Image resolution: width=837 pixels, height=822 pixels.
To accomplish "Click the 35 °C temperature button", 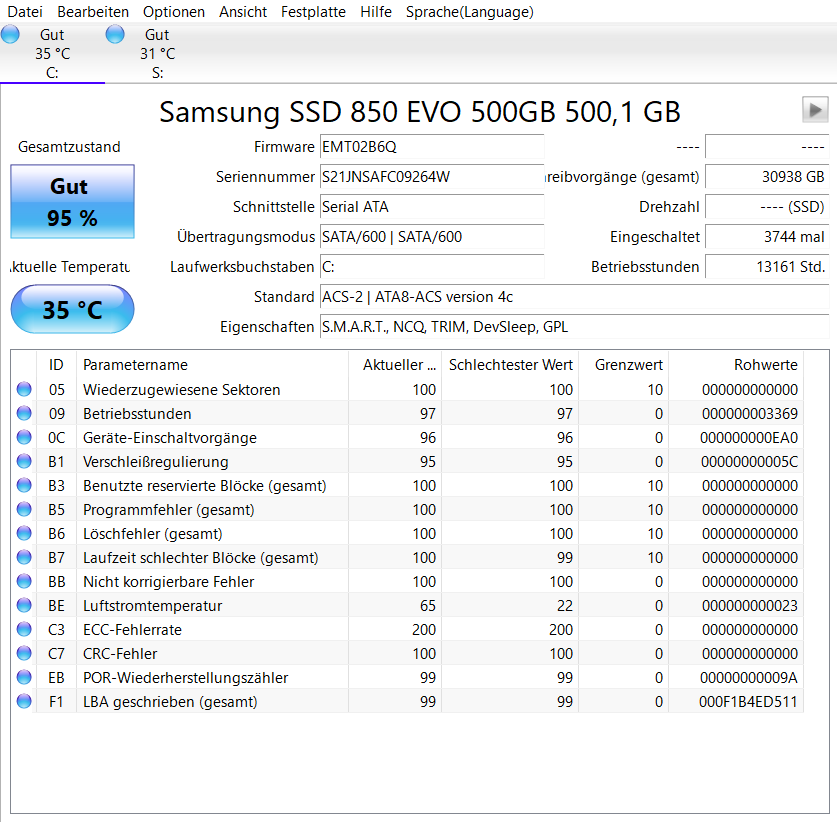I will 73,310.
